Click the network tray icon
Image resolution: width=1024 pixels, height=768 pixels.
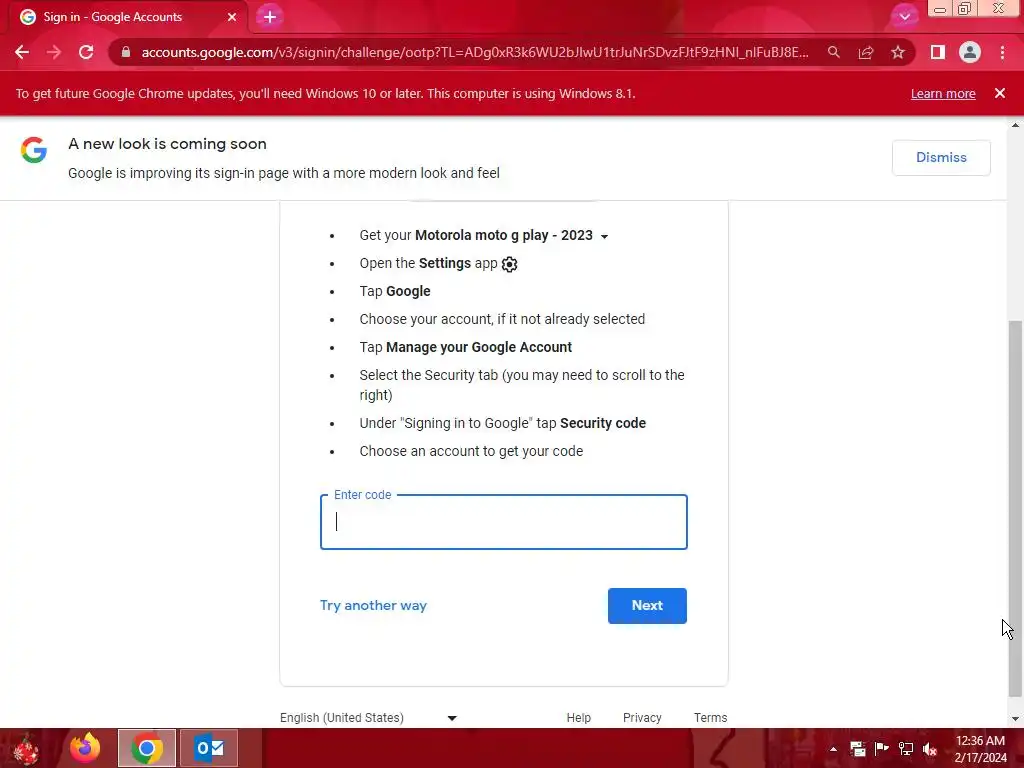pyautogui.click(x=906, y=748)
